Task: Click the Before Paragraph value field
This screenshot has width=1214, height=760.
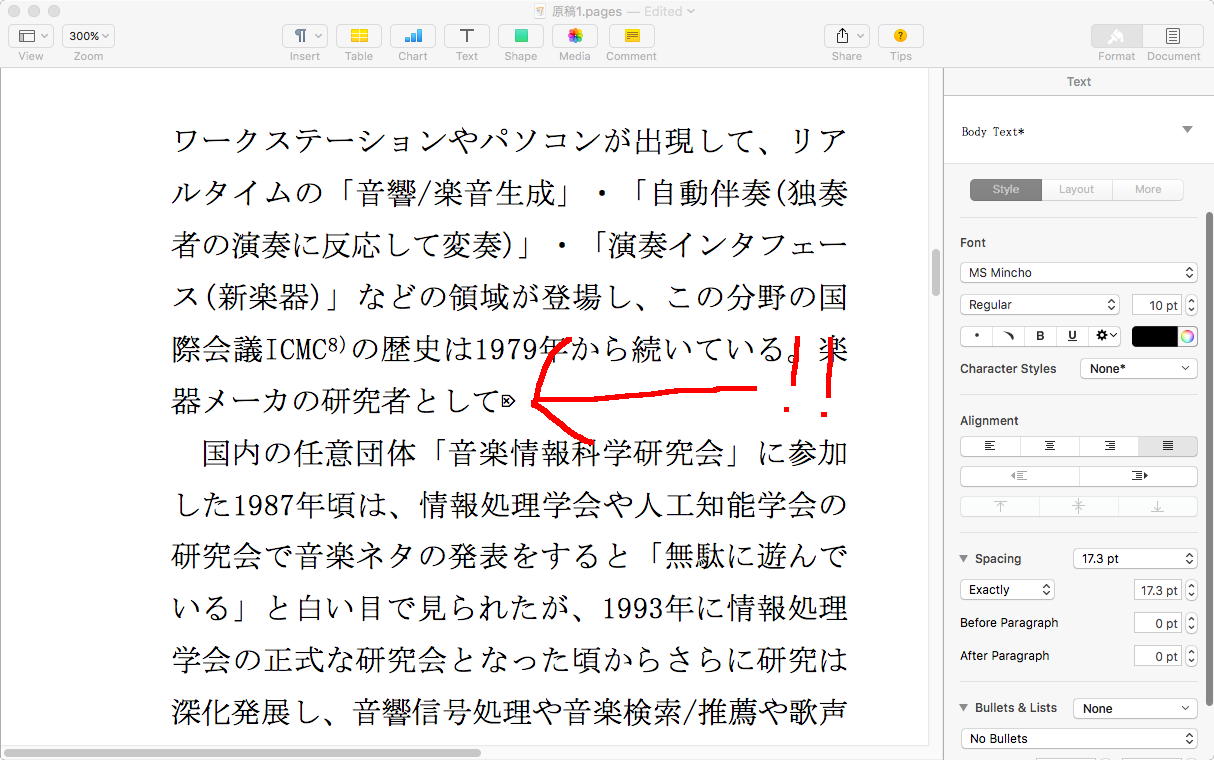Action: pyautogui.click(x=1157, y=623)
